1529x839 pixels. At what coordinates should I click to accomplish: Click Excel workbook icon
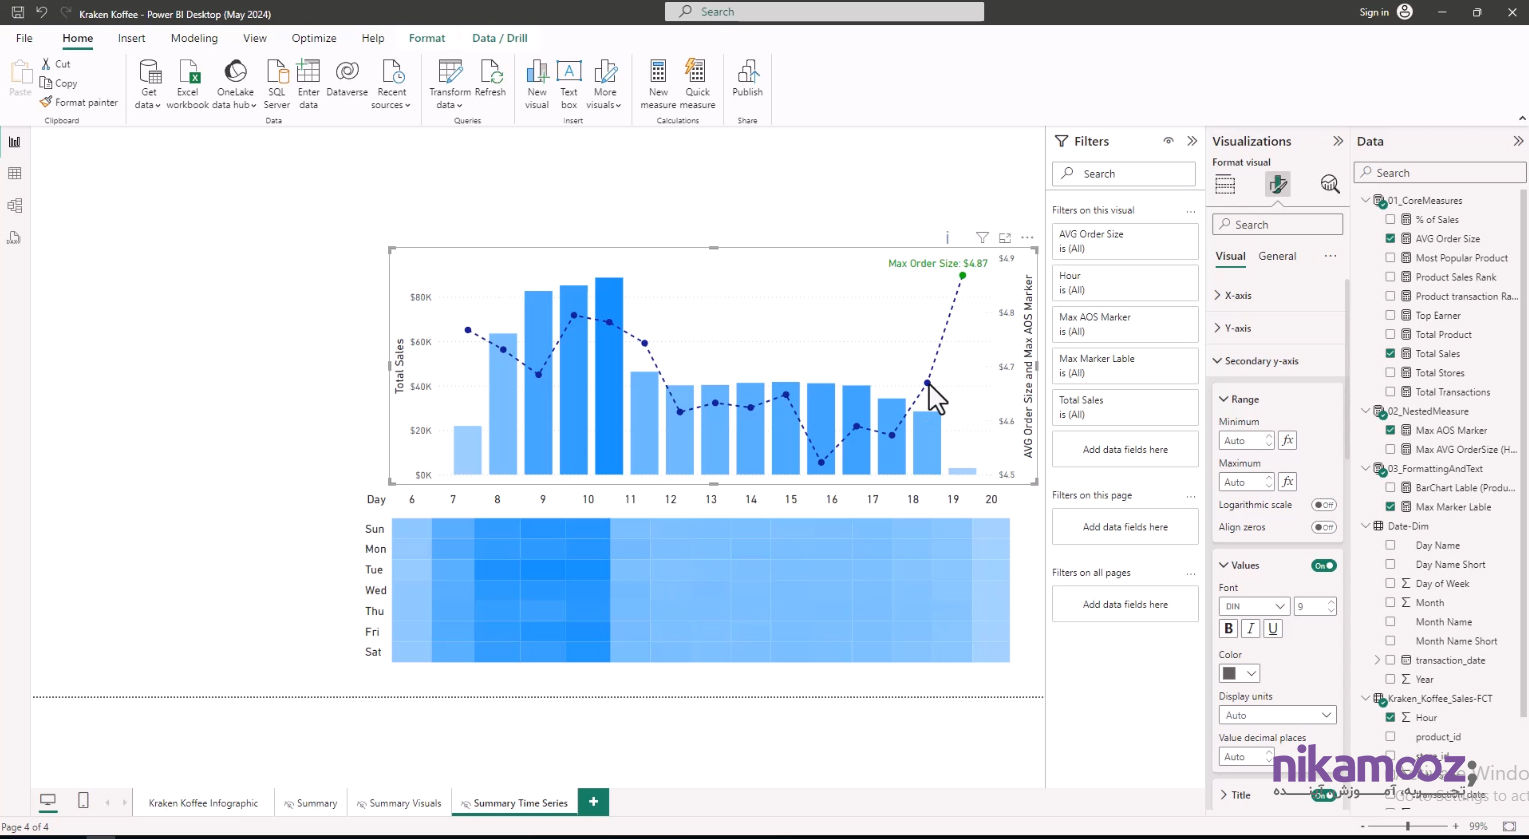[188, 84]
